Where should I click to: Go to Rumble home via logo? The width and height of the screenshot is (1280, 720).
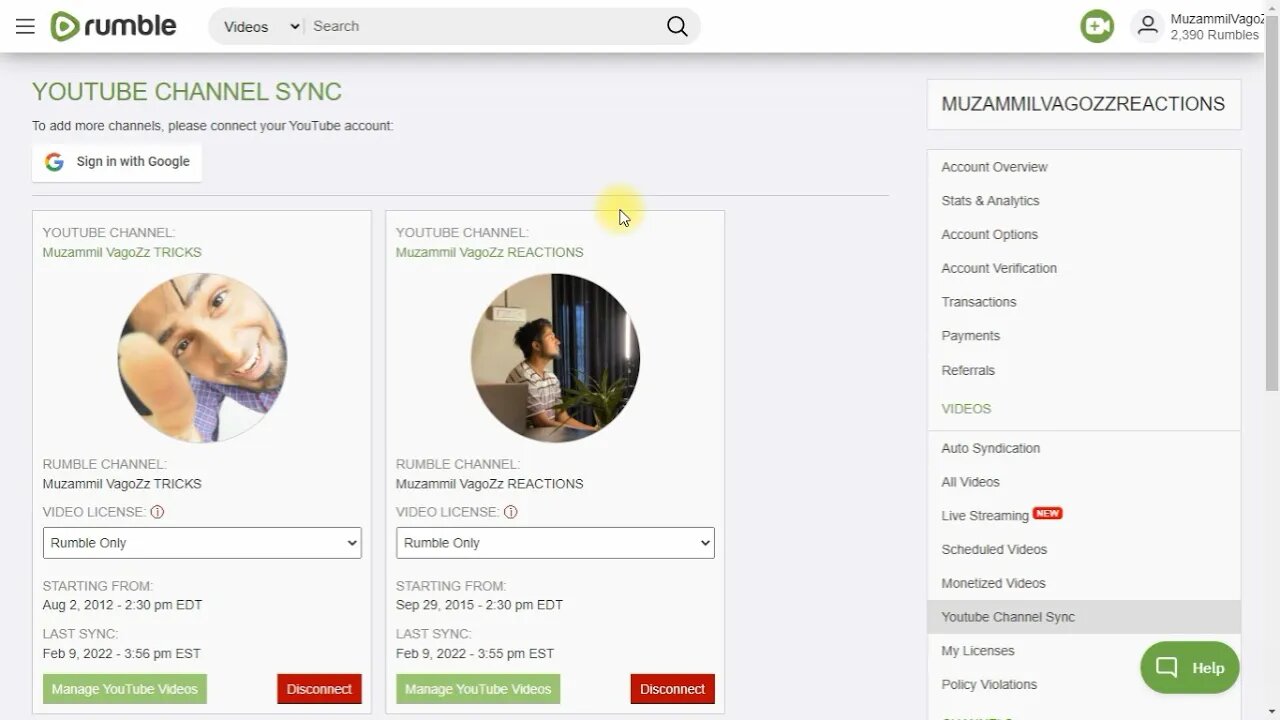pyautogui.click(x=113, y=26)
